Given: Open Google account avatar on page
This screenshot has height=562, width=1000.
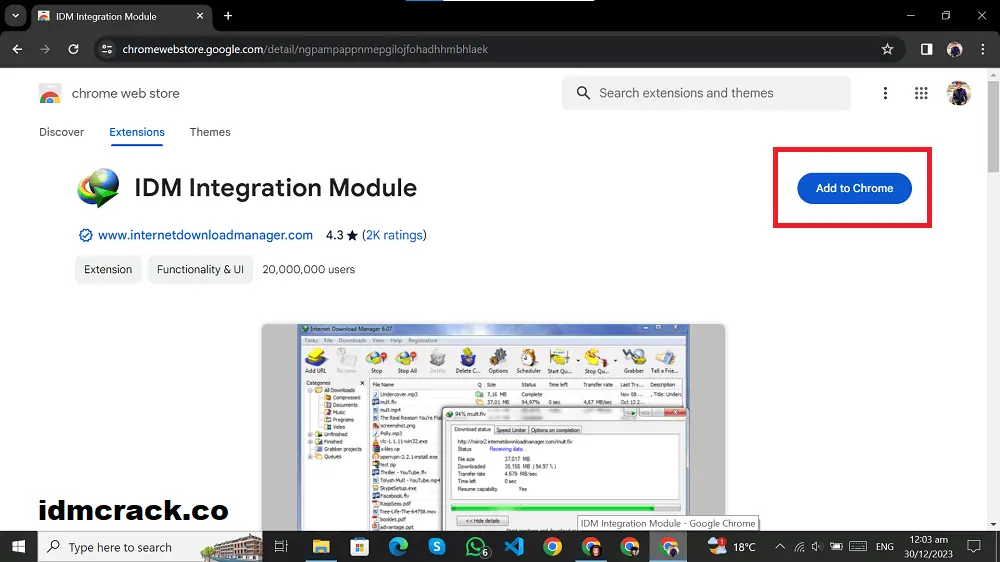Looking at the screenshot, I should pyautogui.click(x=959, y=93).
